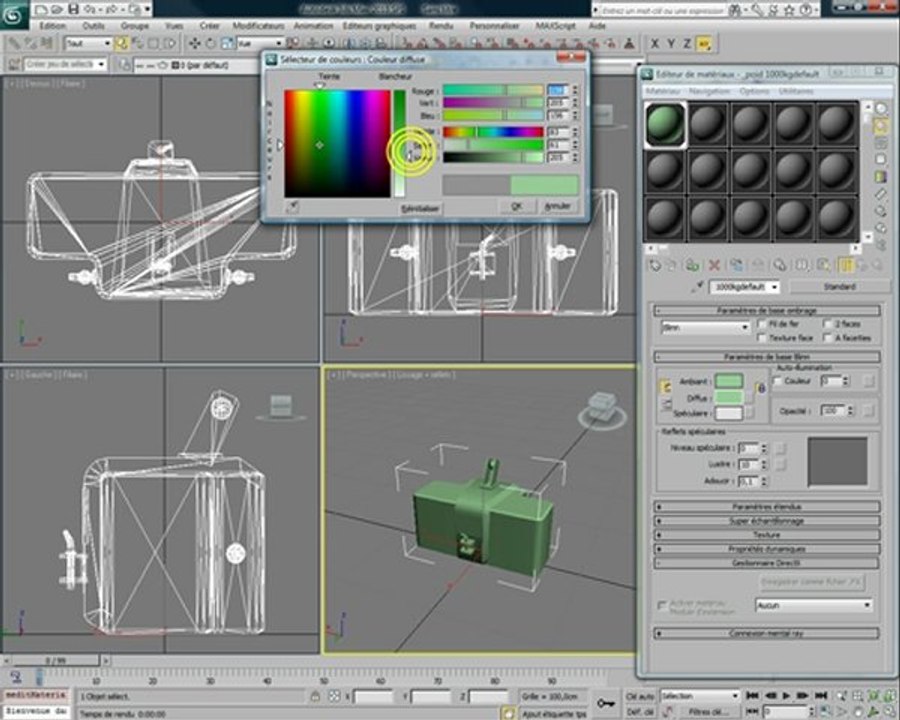Toggle Show Map in Viewport icon
The image size is (900, 720).
pyautogui.click(x=824, y=265)
